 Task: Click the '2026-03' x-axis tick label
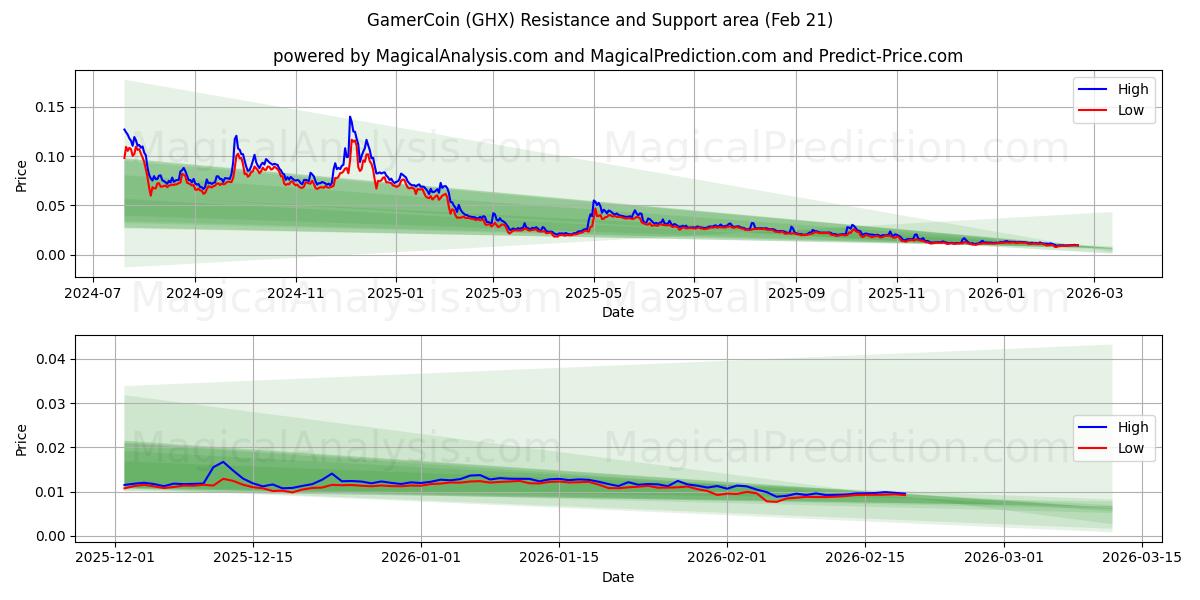point(1093,294)
